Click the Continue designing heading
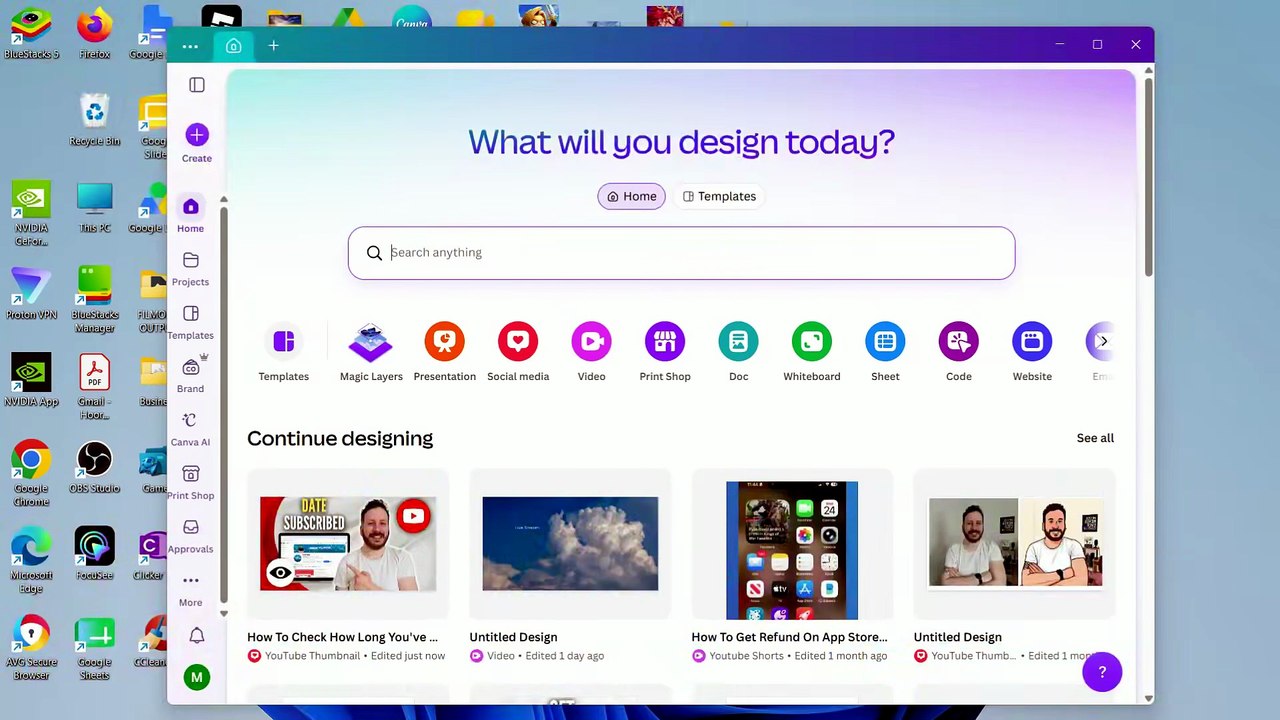 tap(340, 438)
